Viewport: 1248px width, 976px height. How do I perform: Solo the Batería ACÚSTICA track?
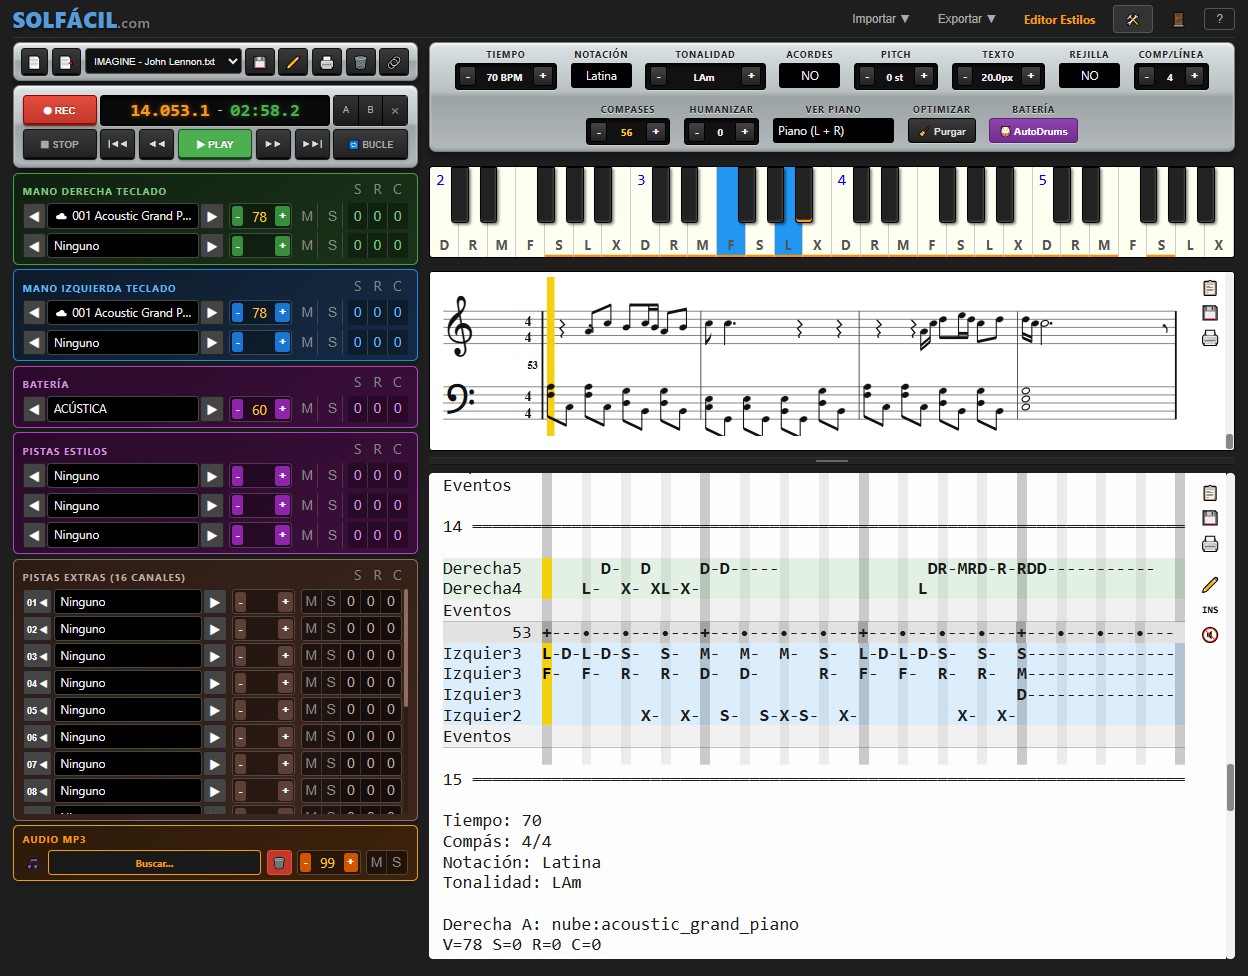coord(332,408)
